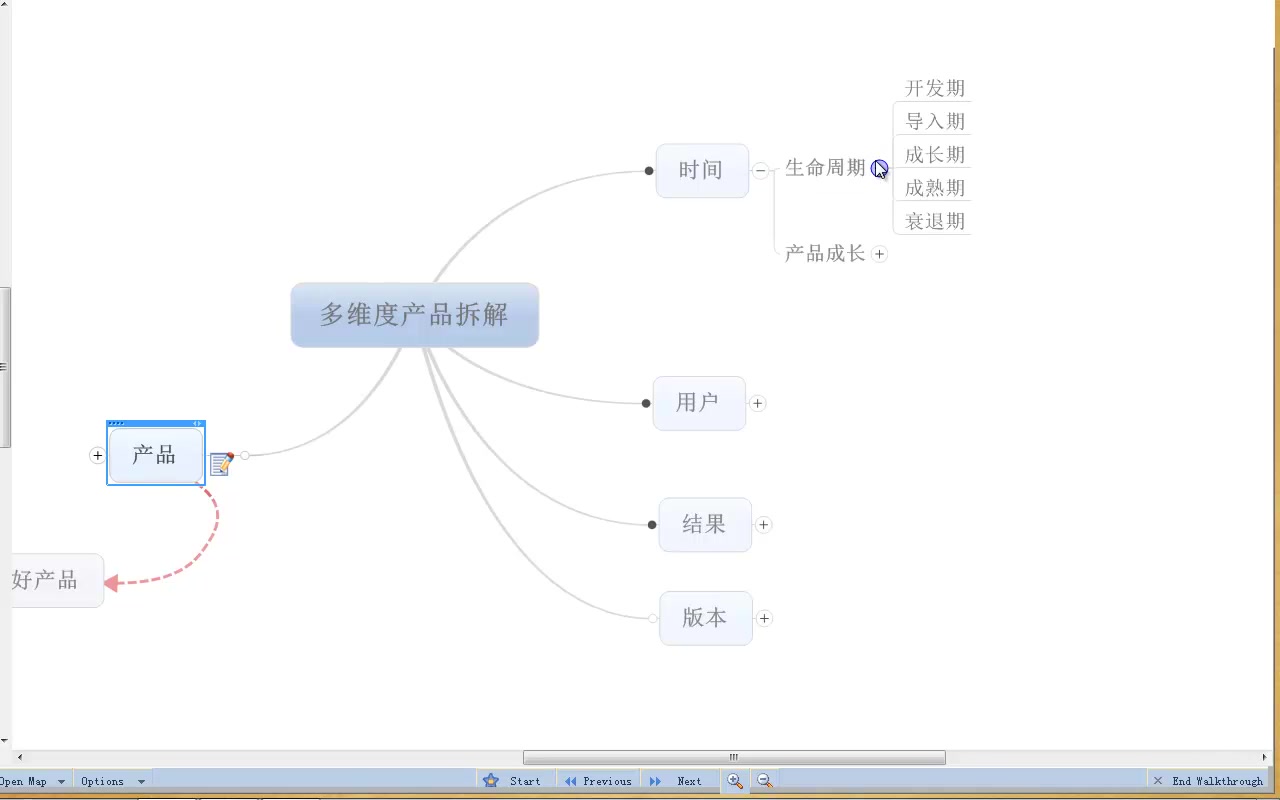Select the 产品 topic node
1280x800 pixels.
156,455
